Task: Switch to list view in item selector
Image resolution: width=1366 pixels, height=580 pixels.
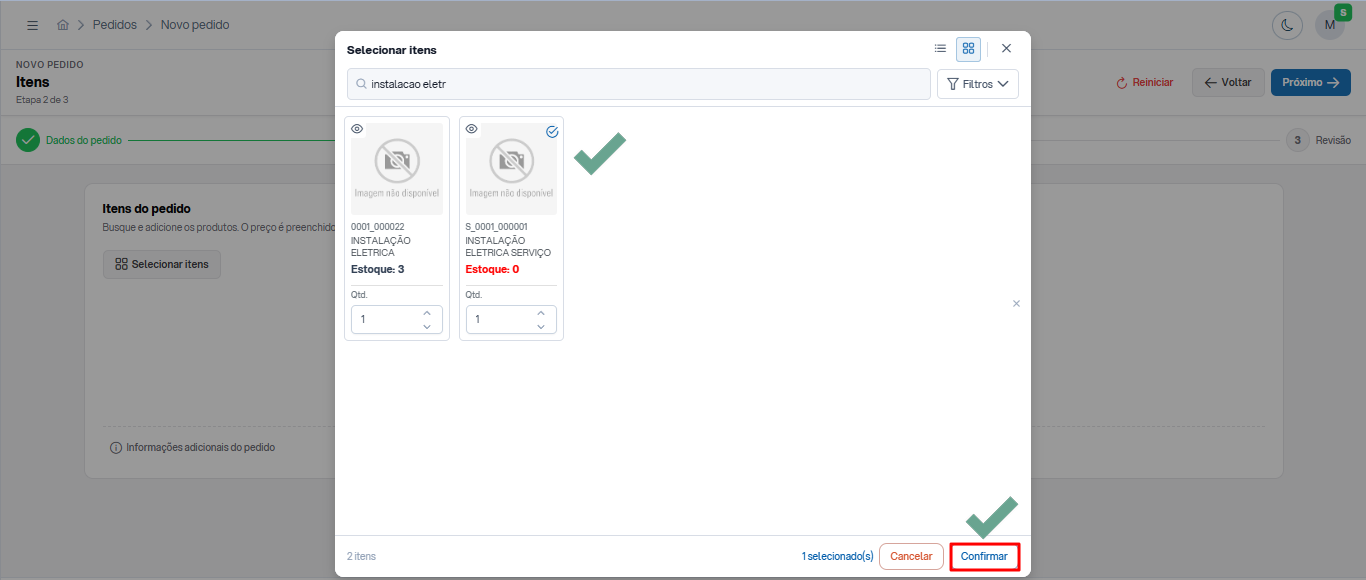Action: pyautogui.click(x=940, y=48)
